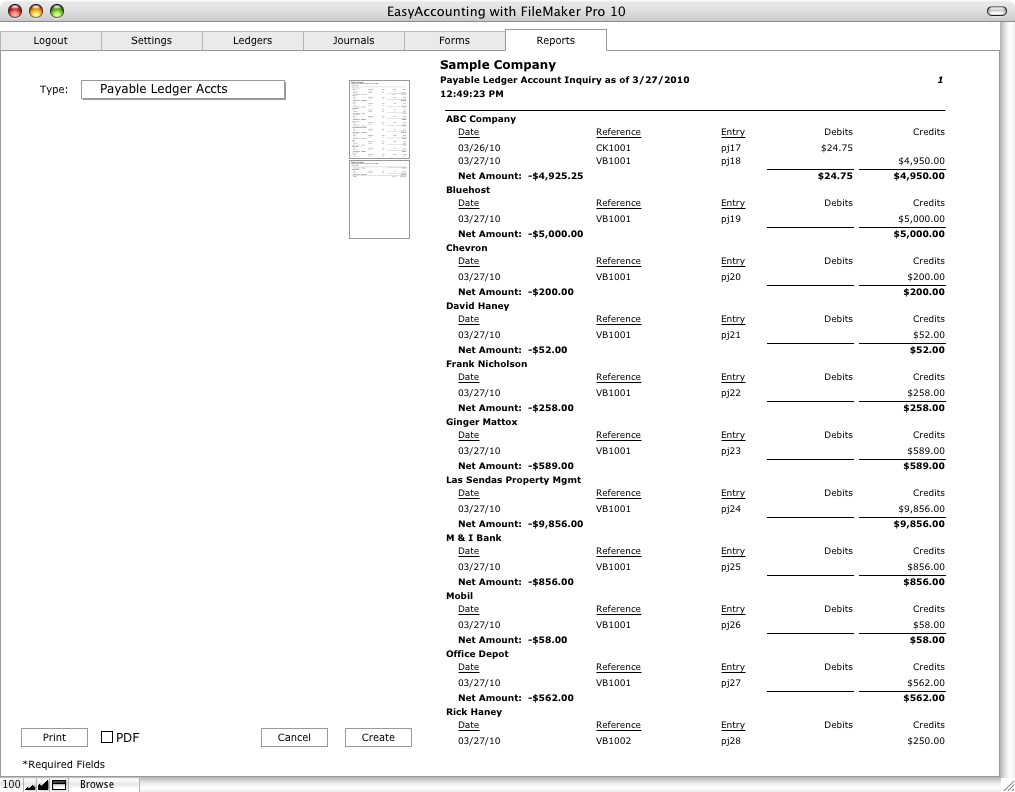Image resolution: width=1015 pixels, height=792 pixels.
Task: Click the 12:49:23 PM timestamp
Action: (471, 94)
